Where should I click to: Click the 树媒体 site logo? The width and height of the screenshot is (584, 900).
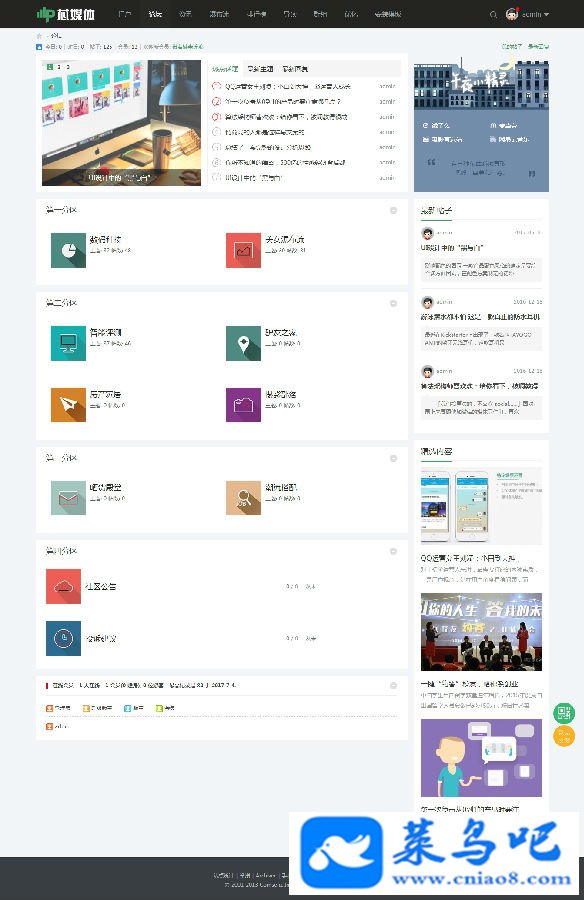coord(65,14)
